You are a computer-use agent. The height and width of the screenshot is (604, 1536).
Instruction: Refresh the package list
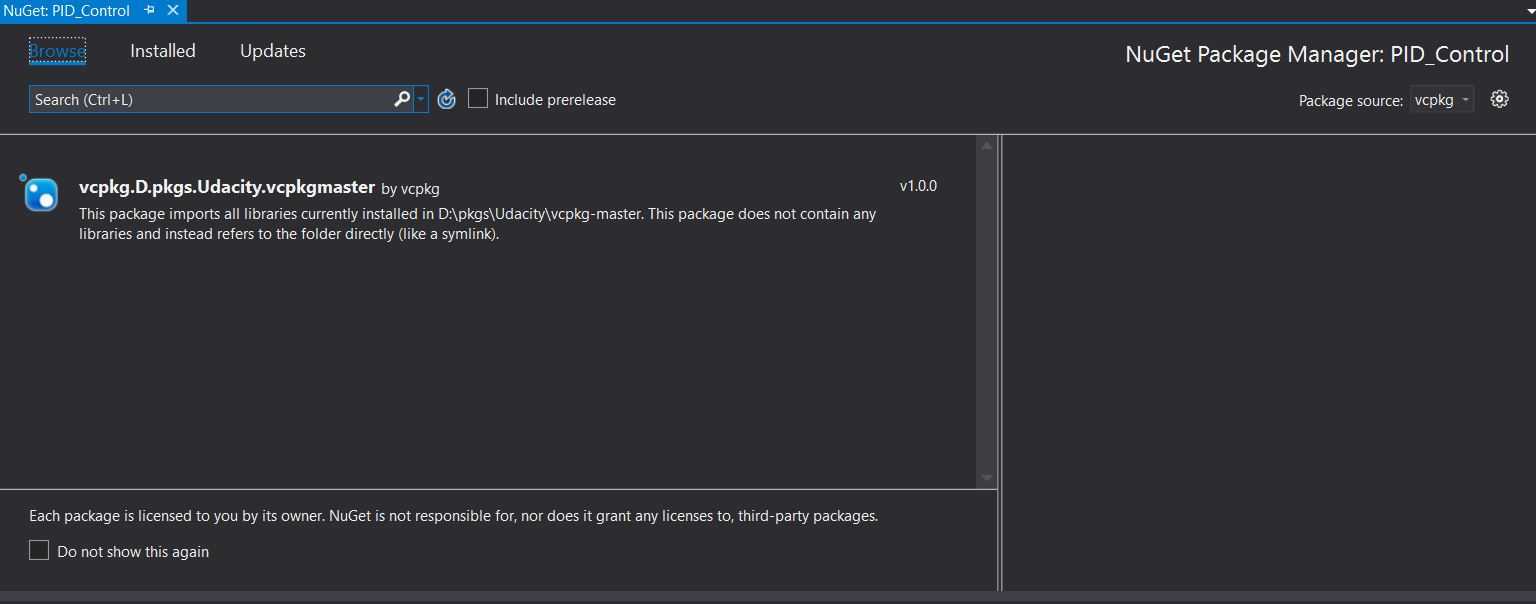click(447, 99)
